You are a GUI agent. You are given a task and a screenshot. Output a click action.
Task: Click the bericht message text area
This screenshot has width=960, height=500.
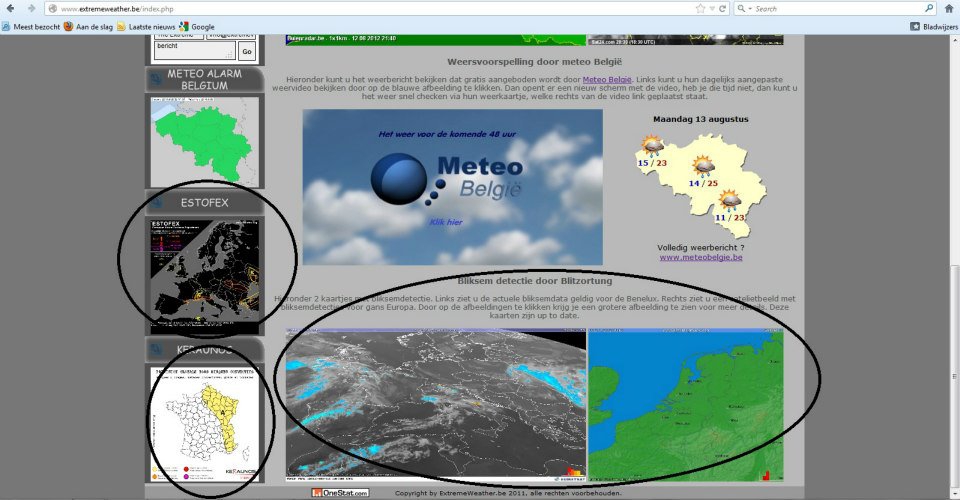coord(195,50)
